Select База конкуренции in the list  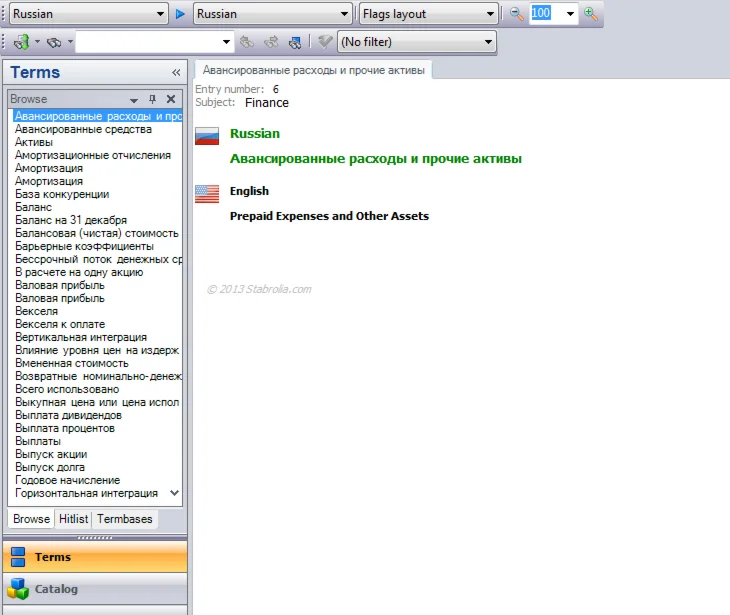(62, 194)
